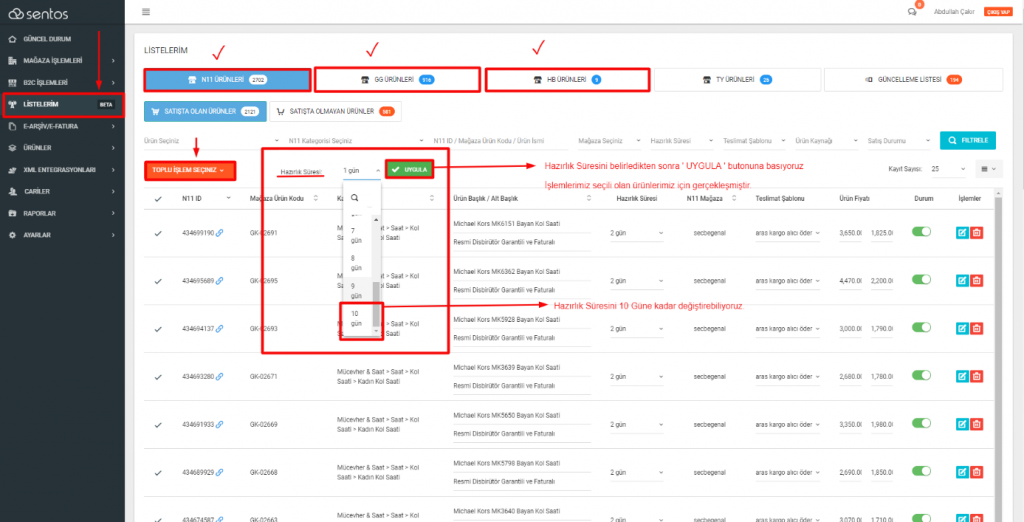Choose the 10 gün option from the list
This screenshot has width=1024, height=522.
point(355,318)
